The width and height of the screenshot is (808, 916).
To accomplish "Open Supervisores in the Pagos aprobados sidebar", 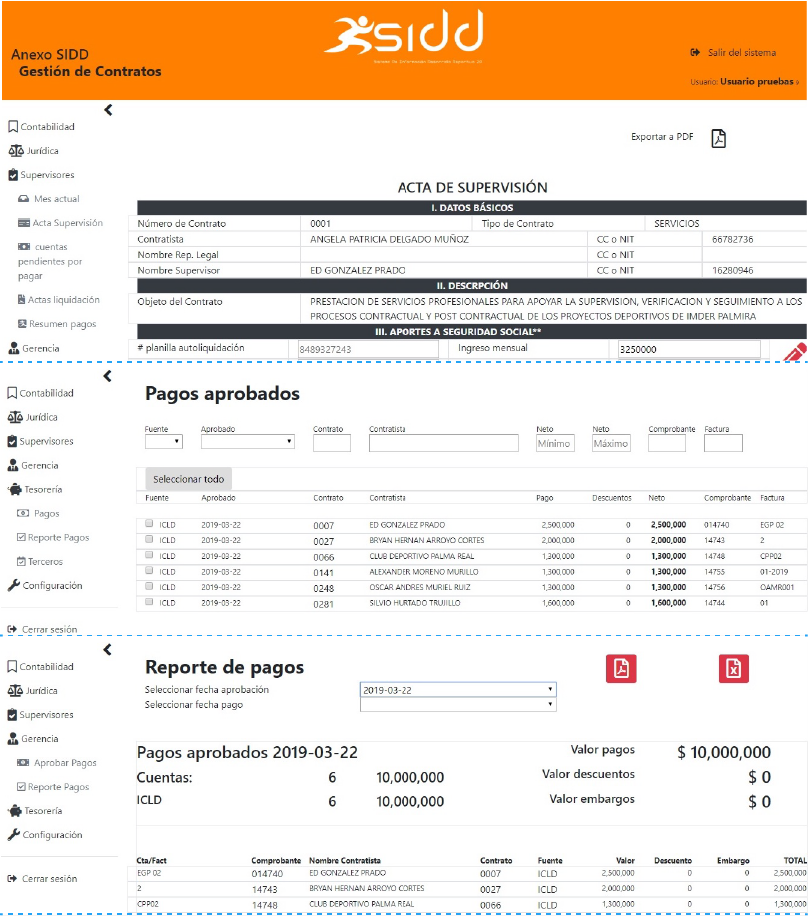I will (x=40, y=441).
